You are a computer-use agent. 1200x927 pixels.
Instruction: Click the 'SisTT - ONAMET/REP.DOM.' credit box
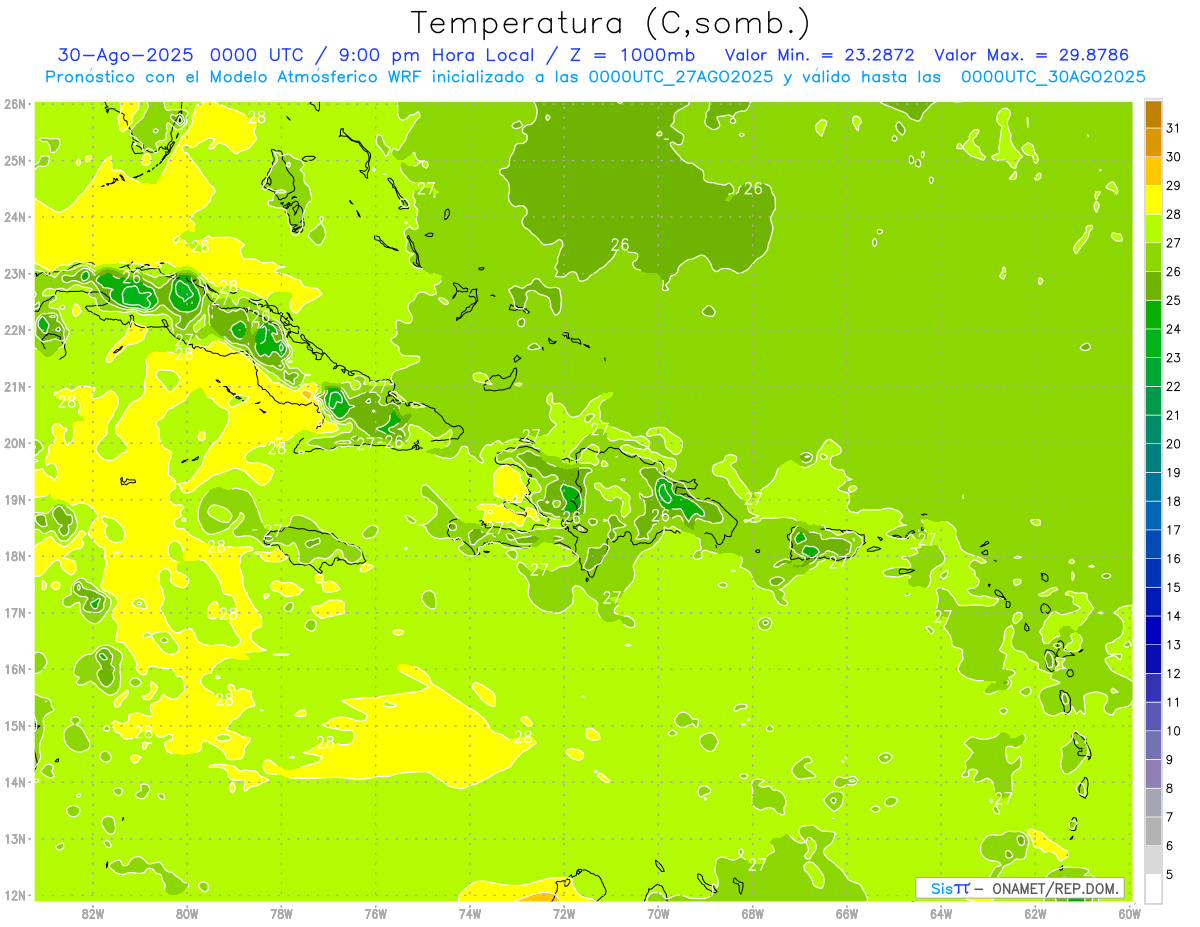pyautogui.click(x=1020, y=888)
